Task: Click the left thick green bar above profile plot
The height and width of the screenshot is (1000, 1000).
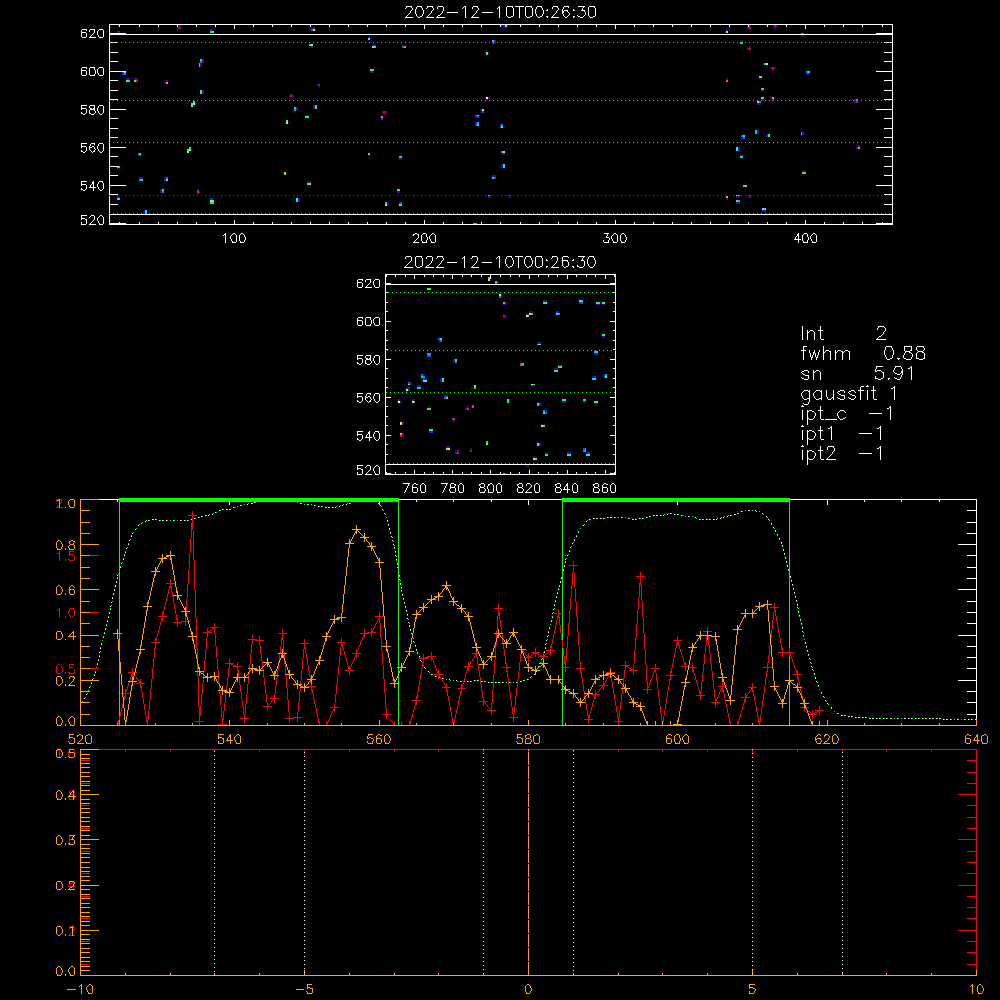Action: tap(259, 500)
